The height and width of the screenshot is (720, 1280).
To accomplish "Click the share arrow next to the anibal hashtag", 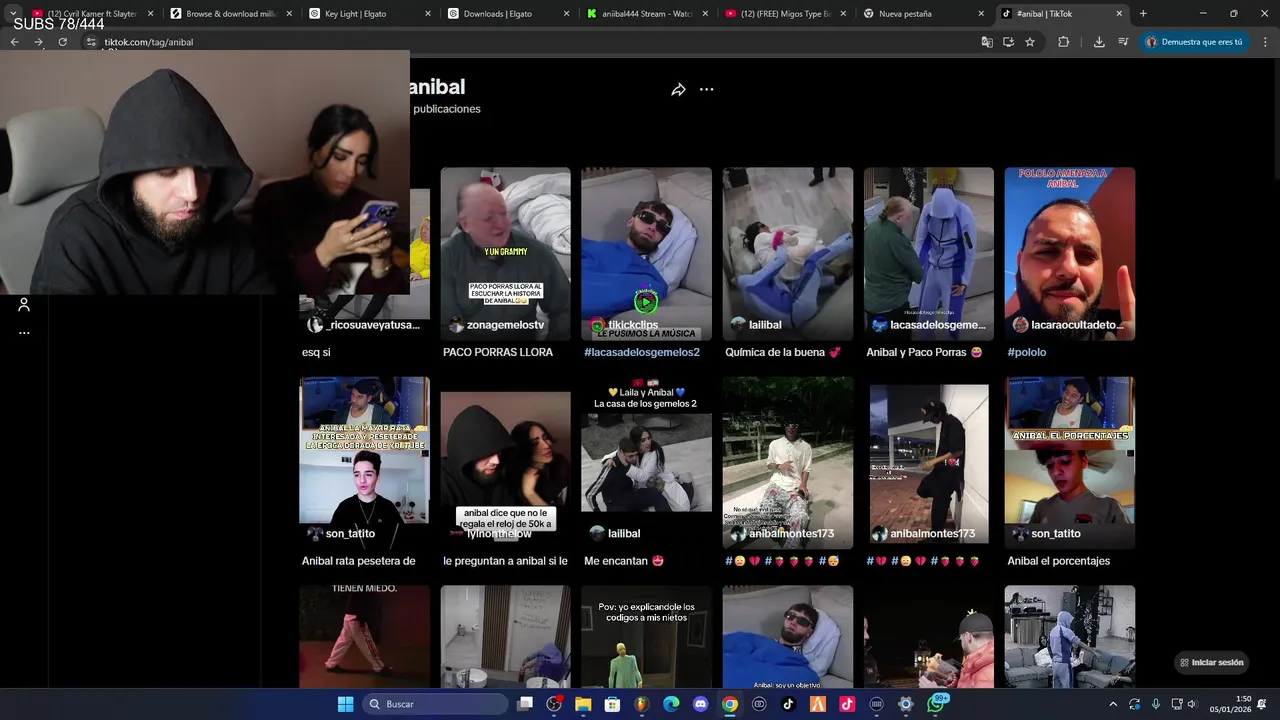I will click(x=678, y=90).
